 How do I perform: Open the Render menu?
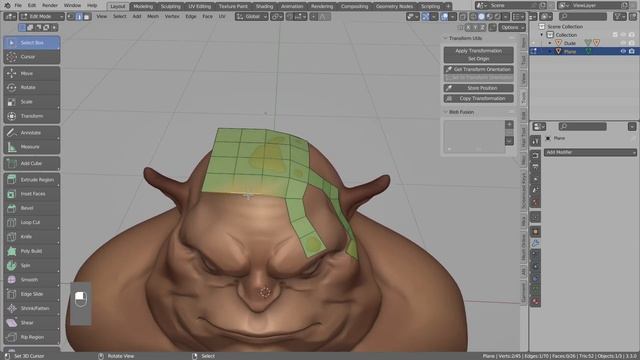(x=50, y=6)
